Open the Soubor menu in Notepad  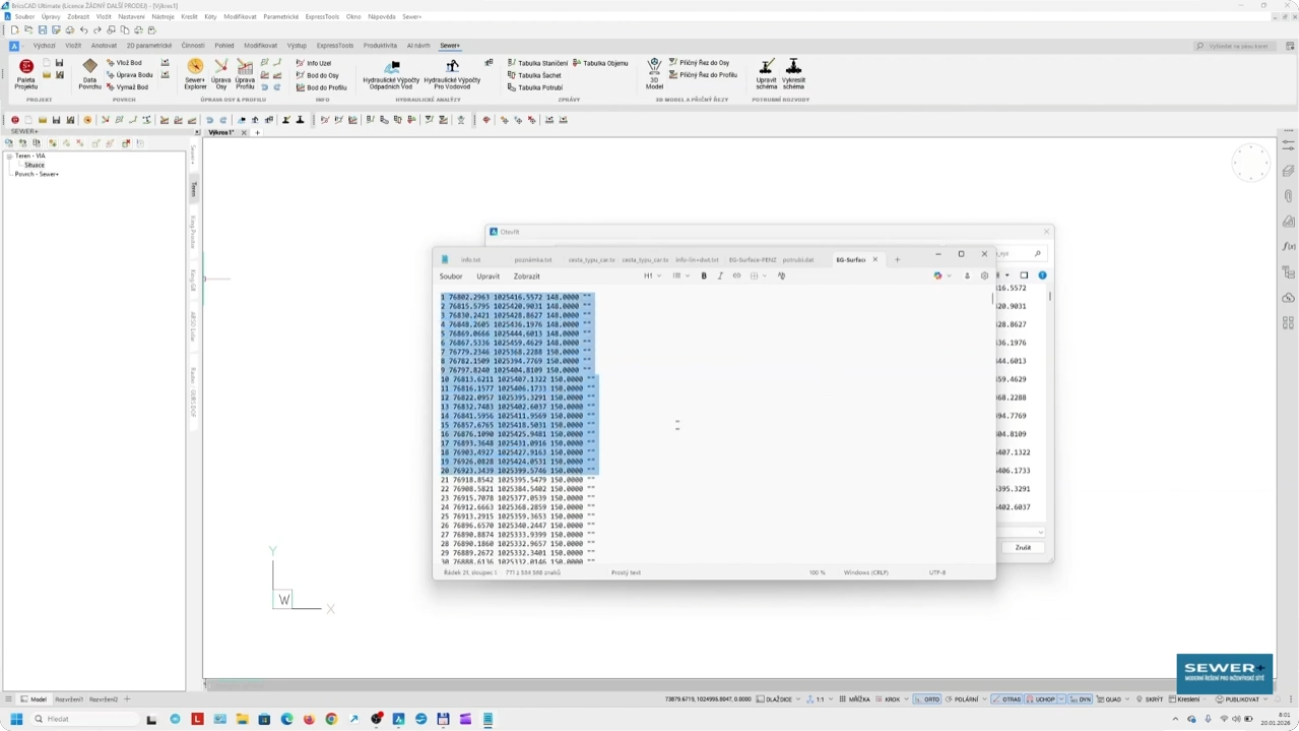click(x=451, y=276)
